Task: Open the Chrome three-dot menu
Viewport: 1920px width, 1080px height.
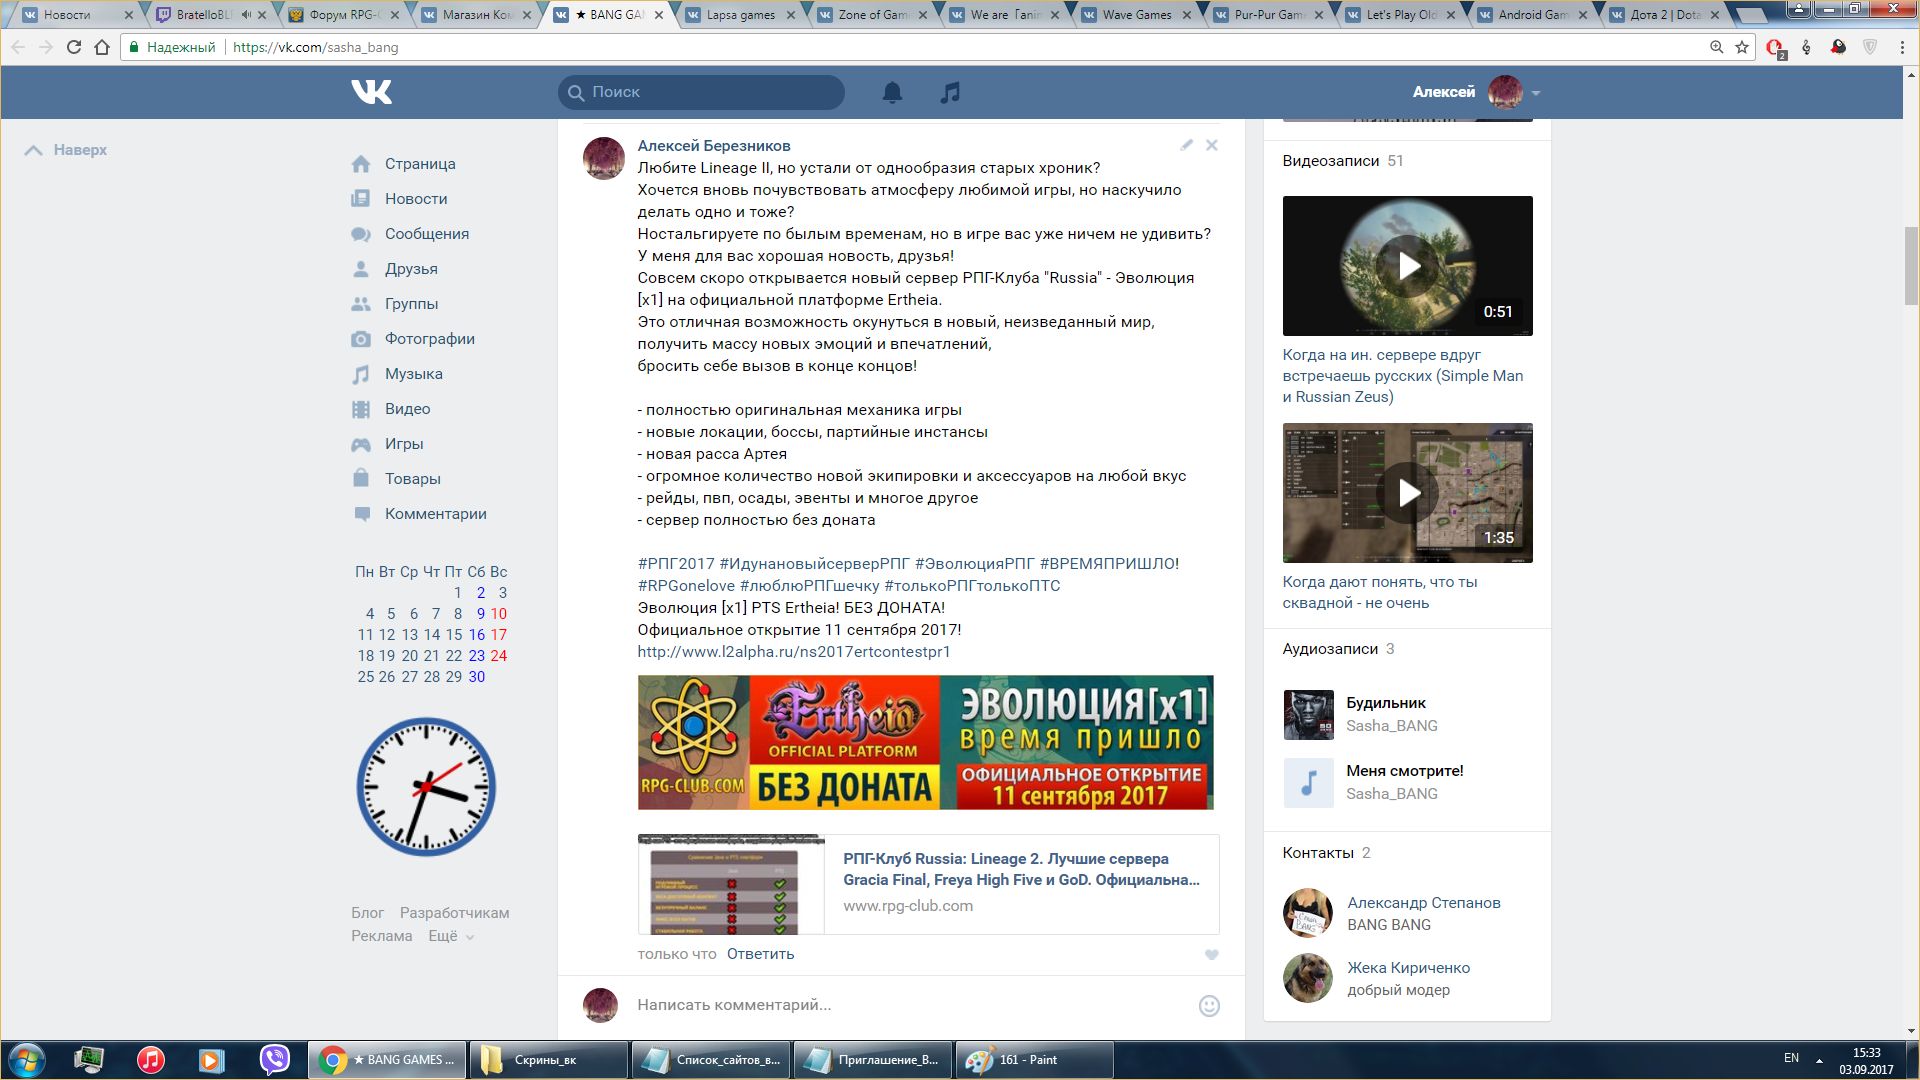Action: [1902, 47]
